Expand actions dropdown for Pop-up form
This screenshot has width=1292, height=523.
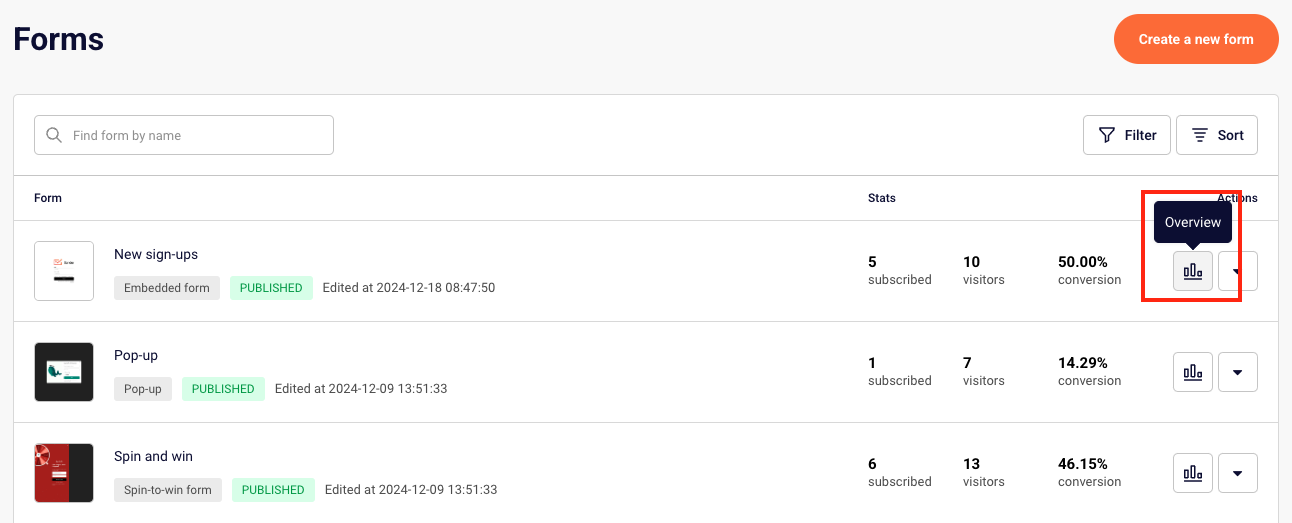1237,372
